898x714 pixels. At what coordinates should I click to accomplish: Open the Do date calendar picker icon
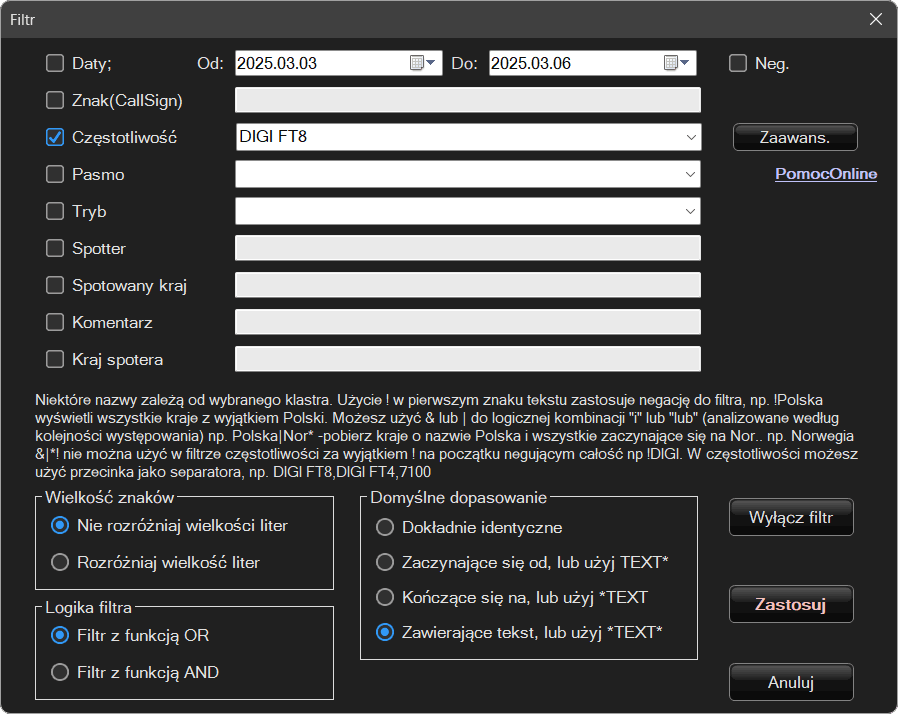click(677, 64)
